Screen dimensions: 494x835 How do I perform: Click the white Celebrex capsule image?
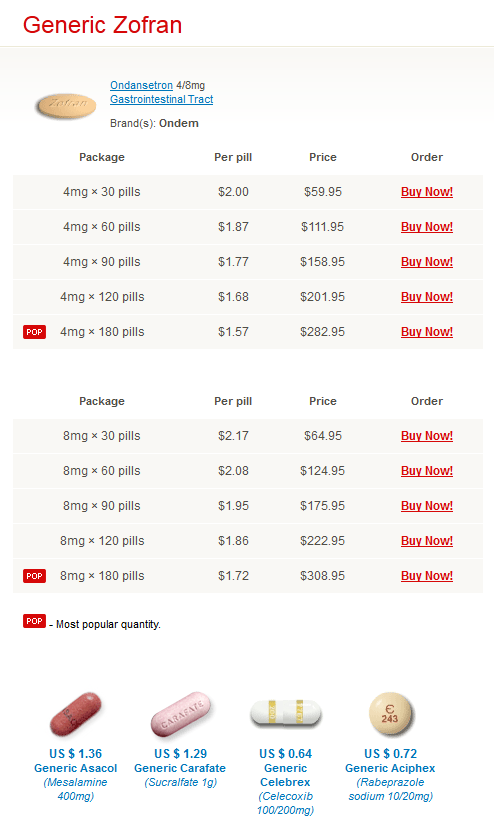click(285, 713)
